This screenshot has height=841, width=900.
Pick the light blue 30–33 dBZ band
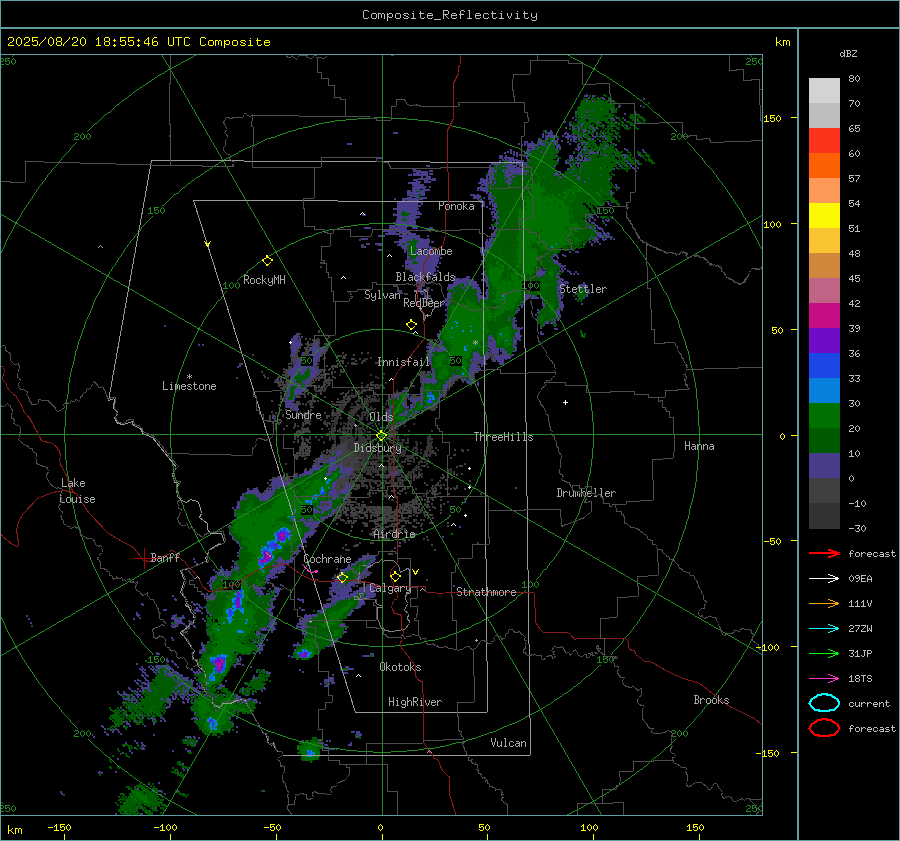[x=824, y=391]
